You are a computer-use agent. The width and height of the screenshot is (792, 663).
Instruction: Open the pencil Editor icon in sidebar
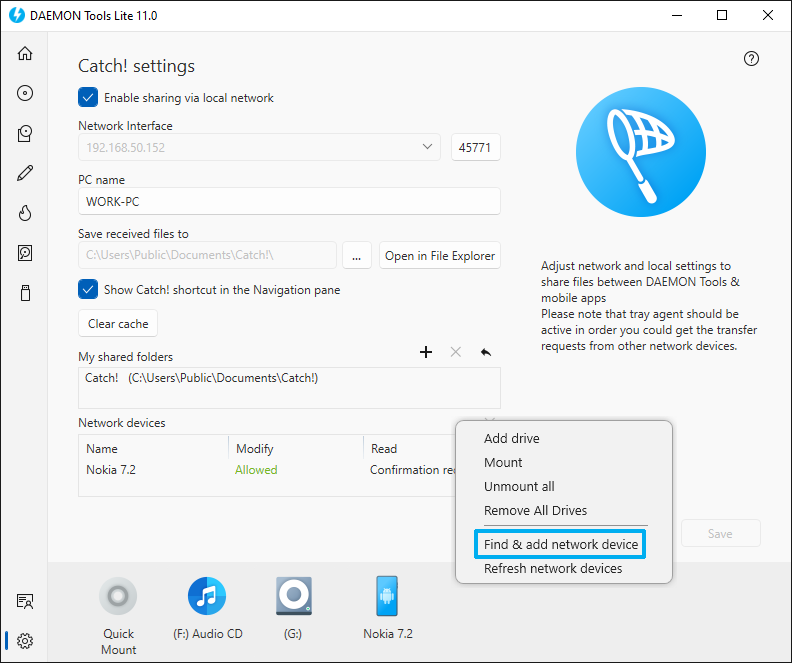pyautogui.click(x=25, y=173)
